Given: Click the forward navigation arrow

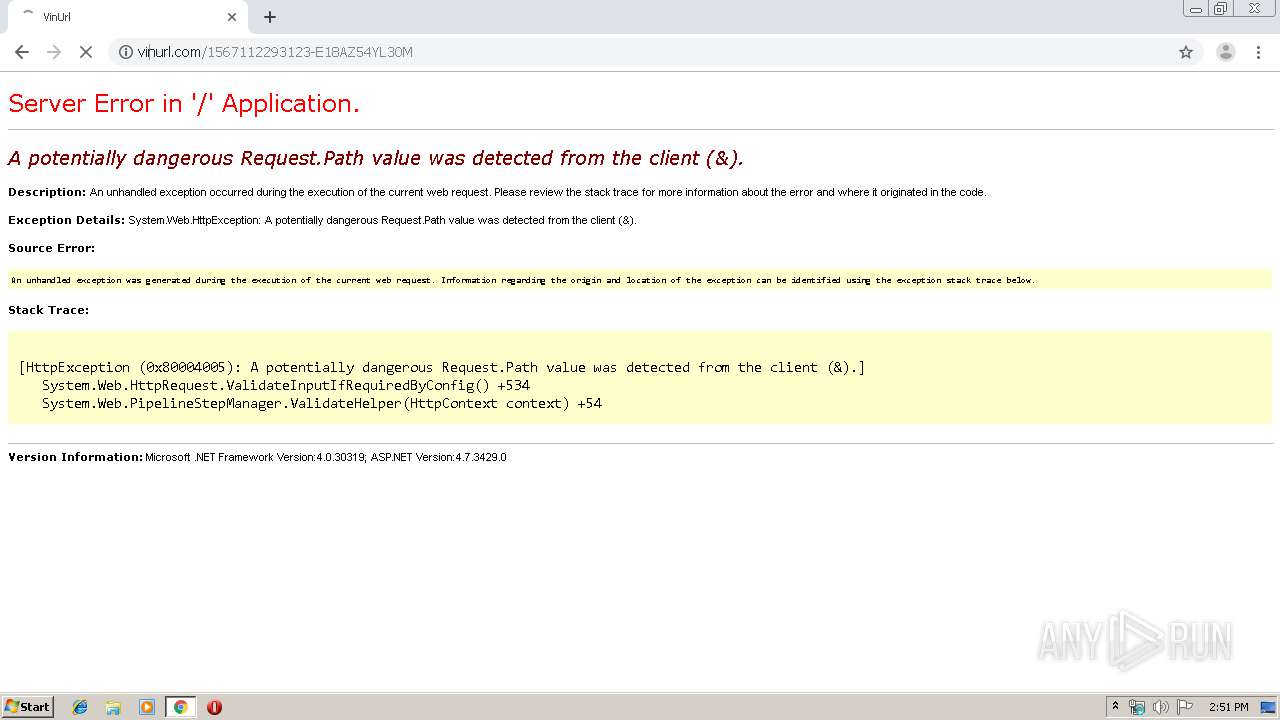Looking at the screenshot, I should (x=54, y=52).
